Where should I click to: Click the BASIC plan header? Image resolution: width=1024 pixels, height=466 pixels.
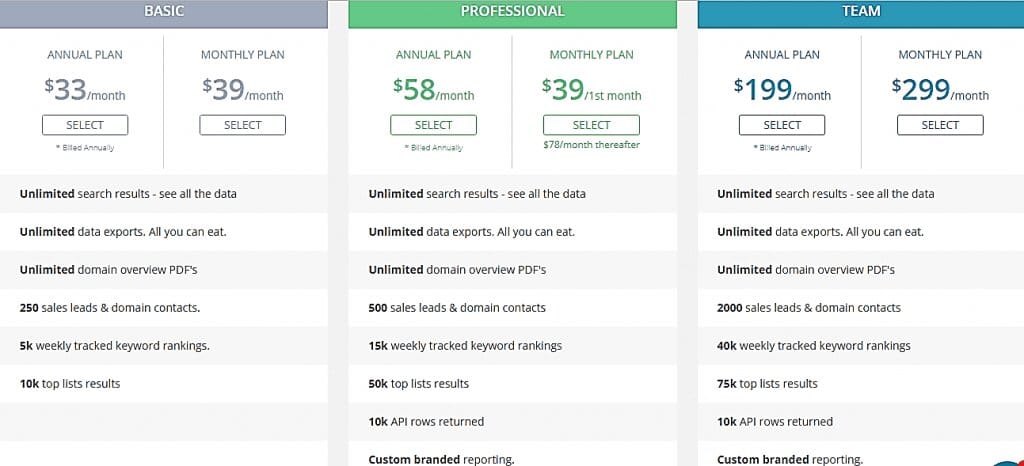[164, 12]
